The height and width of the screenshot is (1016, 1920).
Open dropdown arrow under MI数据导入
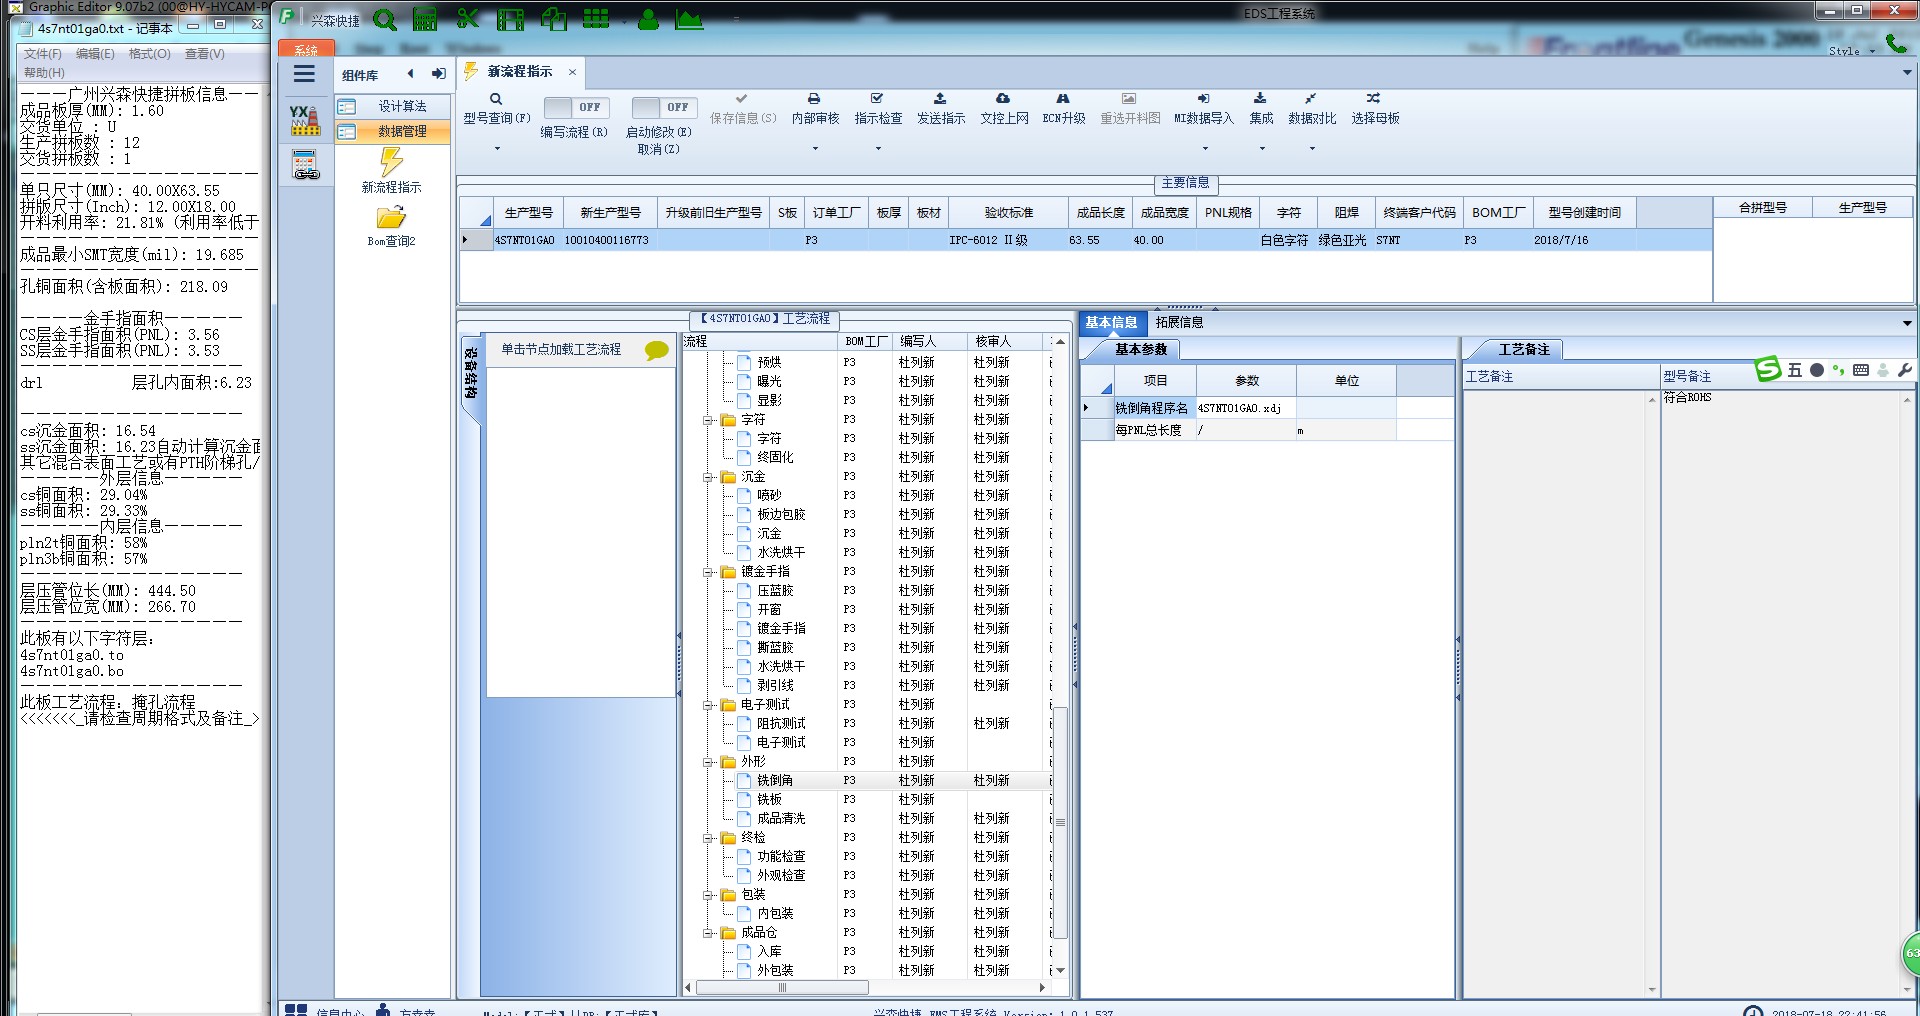tap(1205, 148)
